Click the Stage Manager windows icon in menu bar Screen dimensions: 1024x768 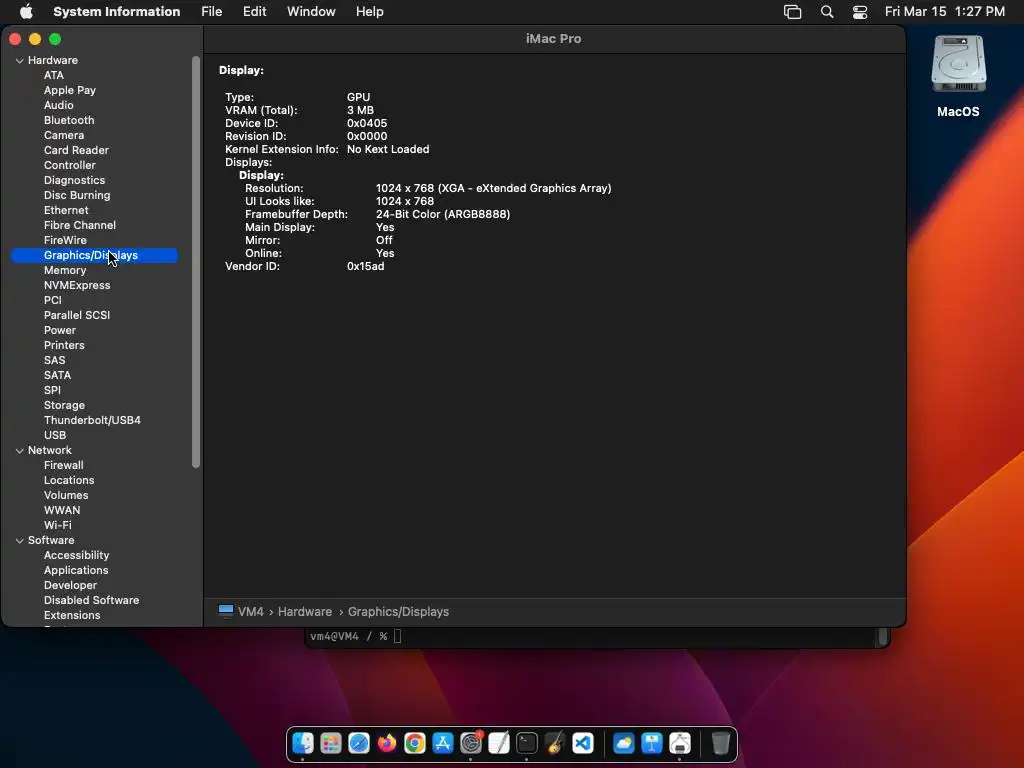792,12
